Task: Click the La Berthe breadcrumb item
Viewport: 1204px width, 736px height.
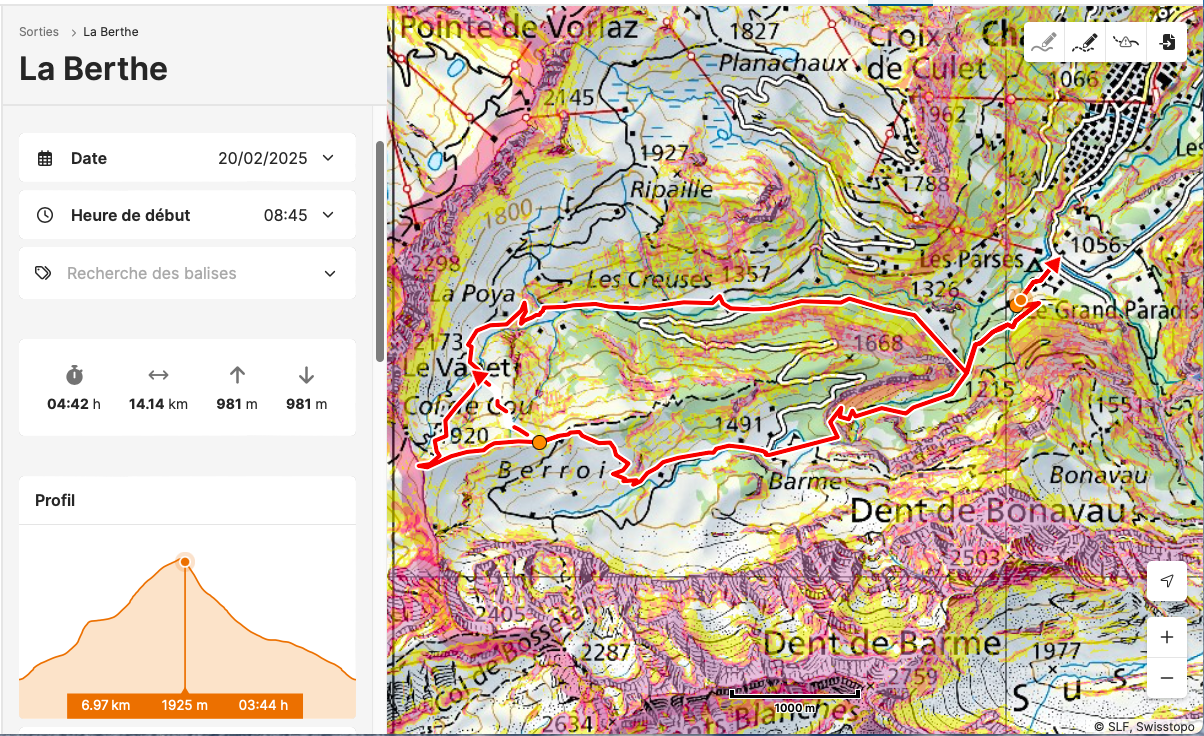Action: click(111, 32)
